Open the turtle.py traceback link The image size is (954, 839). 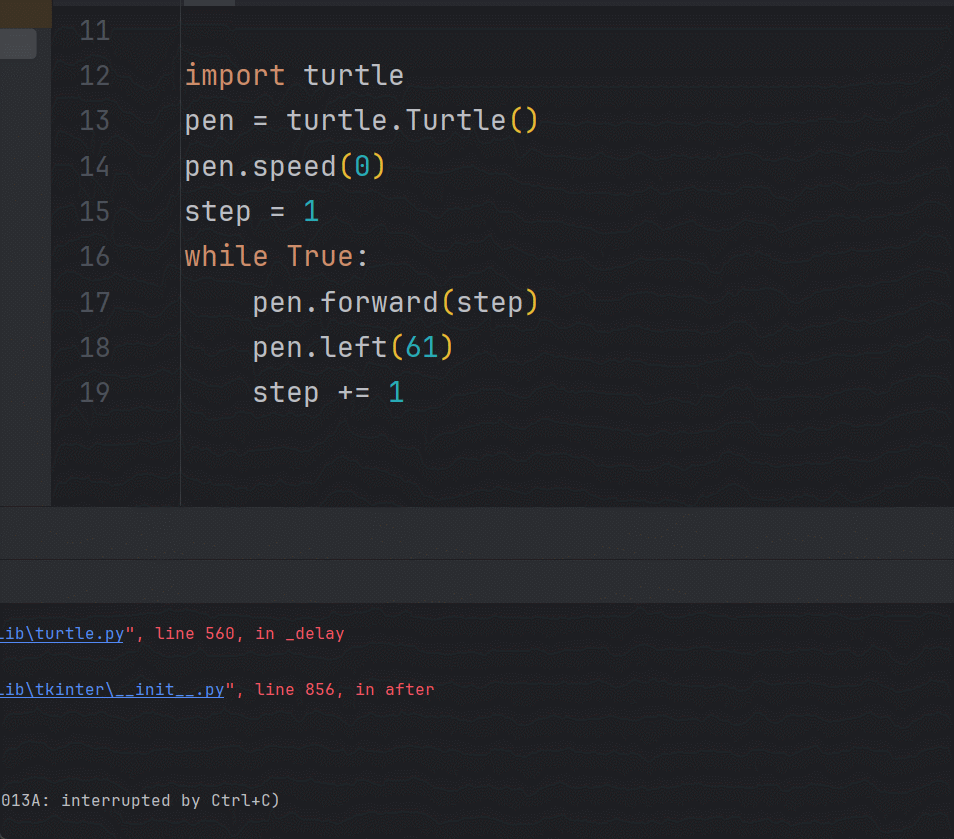(x=62, y=633)
